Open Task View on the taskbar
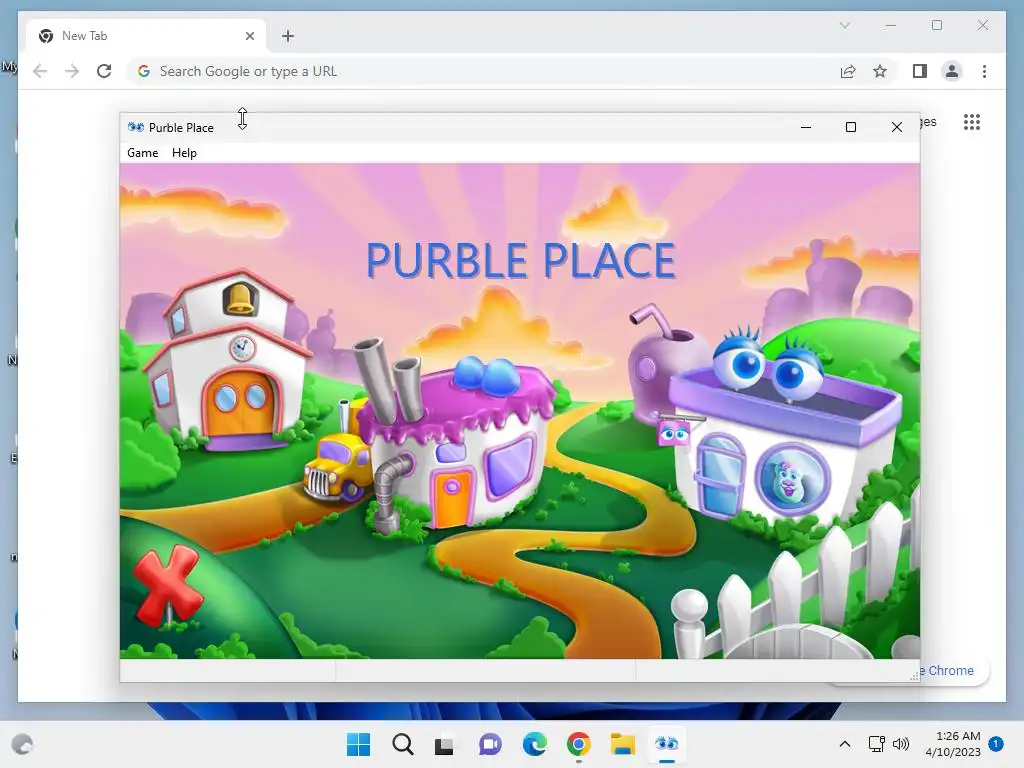 click(444, 744)
